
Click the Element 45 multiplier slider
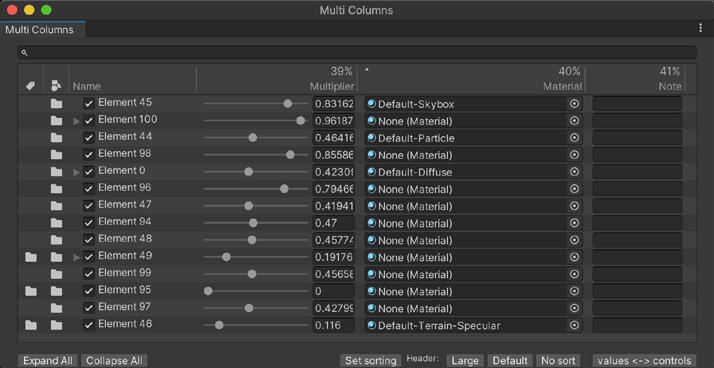point(255,104)
